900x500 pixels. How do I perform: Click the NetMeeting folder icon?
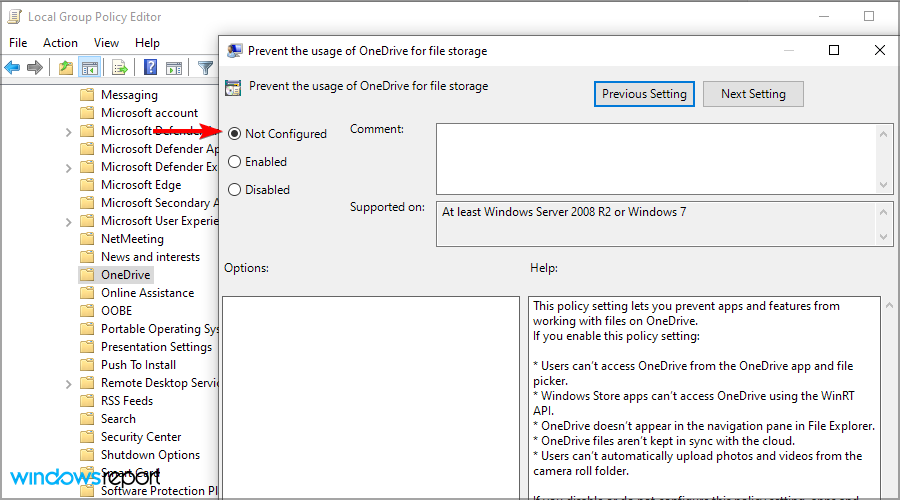click(x=87, y=239)
